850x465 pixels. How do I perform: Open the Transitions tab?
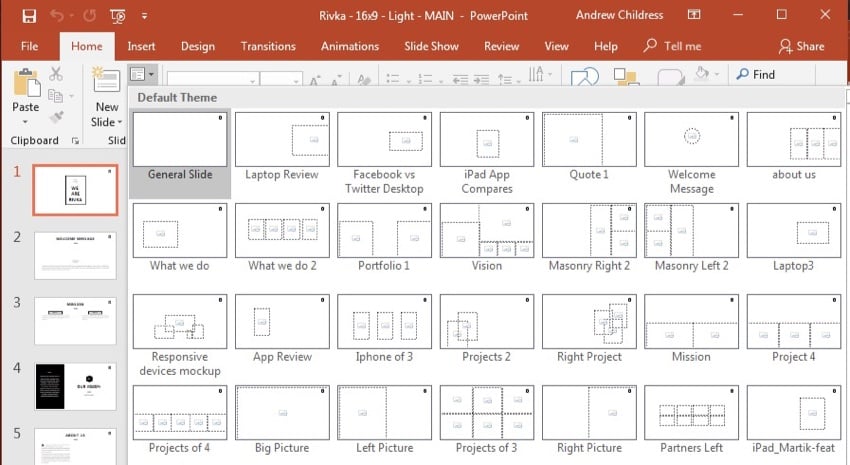(x=268, y=47)
